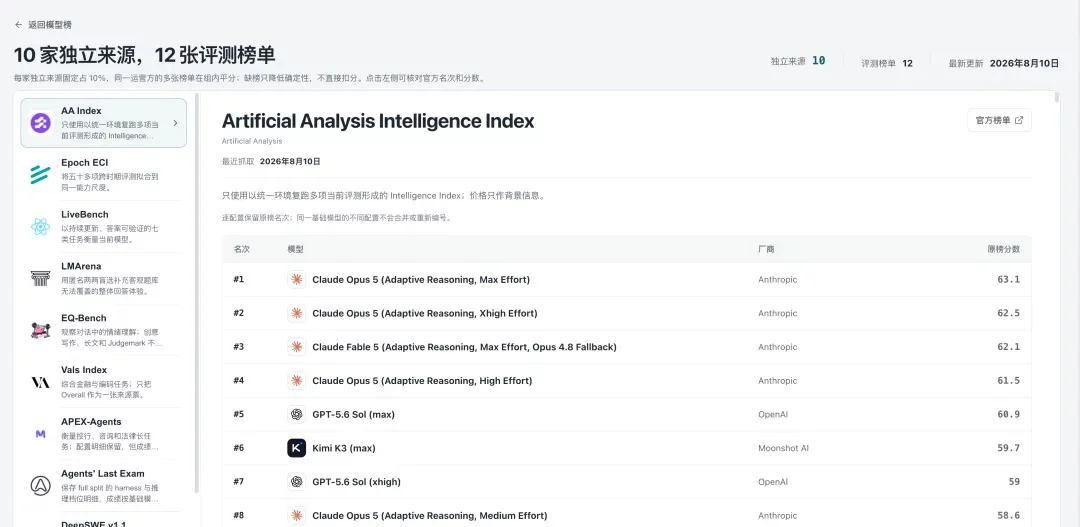Click the score 63.1
The image size is (1080, 527).
1008,280
